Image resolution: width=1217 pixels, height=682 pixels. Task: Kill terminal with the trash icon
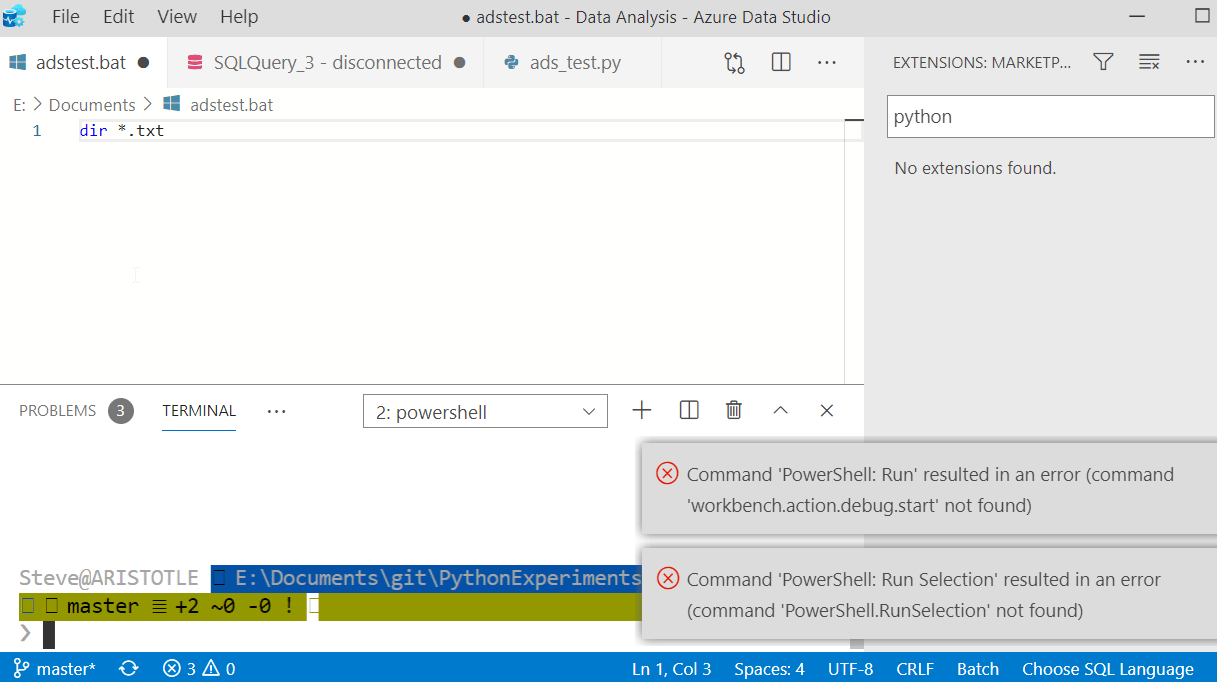pyautogui.click(x=734, y=410)
